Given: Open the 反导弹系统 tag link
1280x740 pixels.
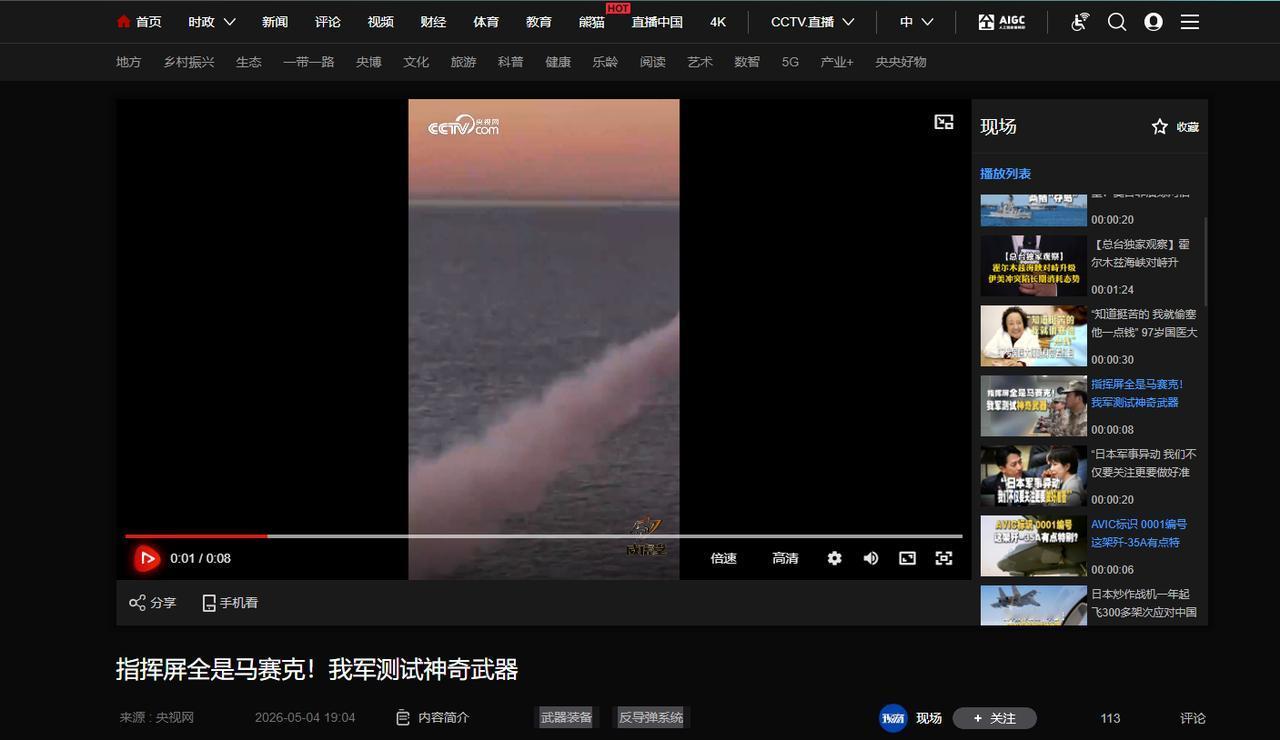Looking at the screenshot, I should click(651, 717).
